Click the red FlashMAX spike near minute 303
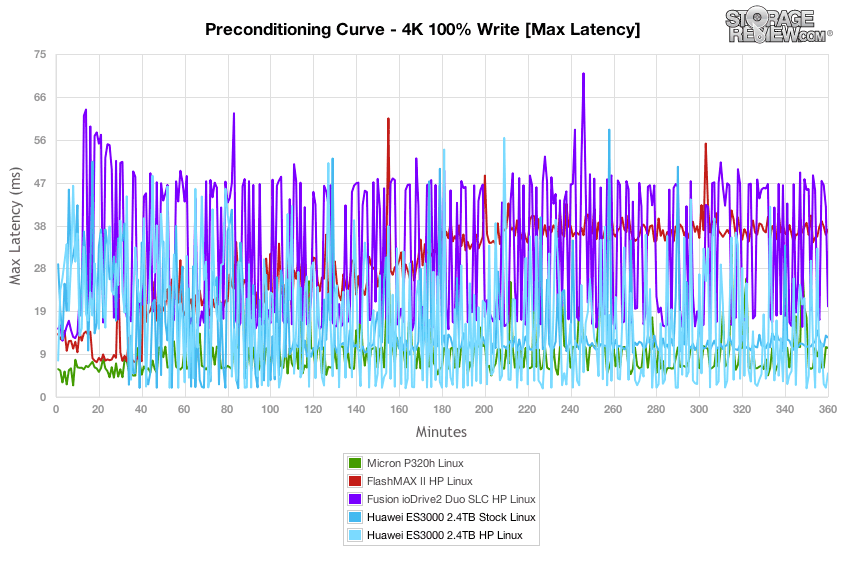850x567 pixels. 705,145
